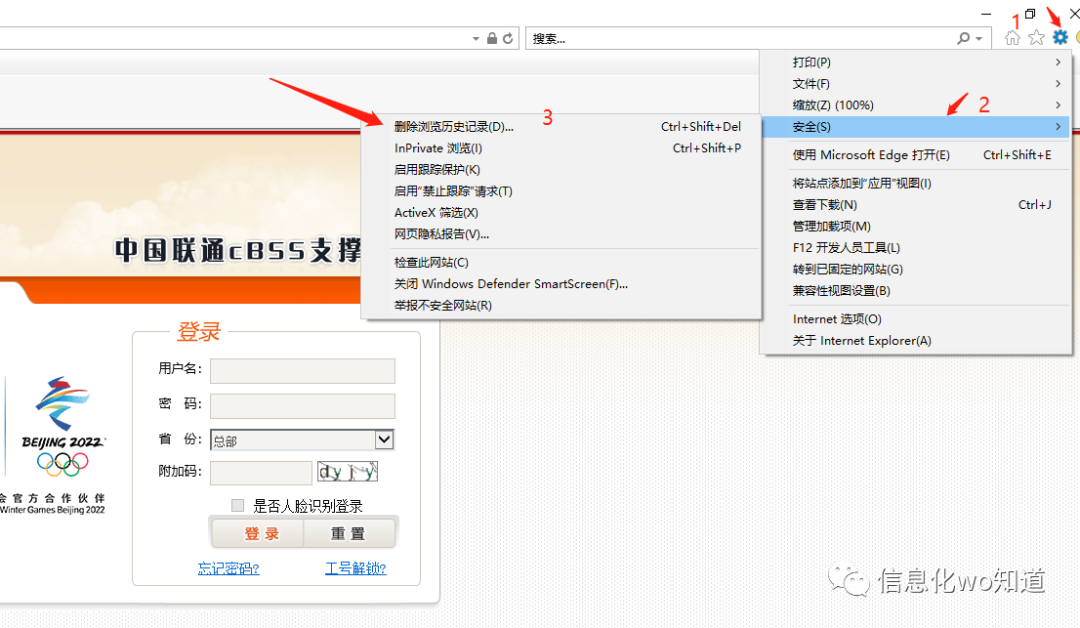Viewport: 1080px width, 628px height.
Task: Open F12 开发人员工具(L)
Action: tap(916, 248)
